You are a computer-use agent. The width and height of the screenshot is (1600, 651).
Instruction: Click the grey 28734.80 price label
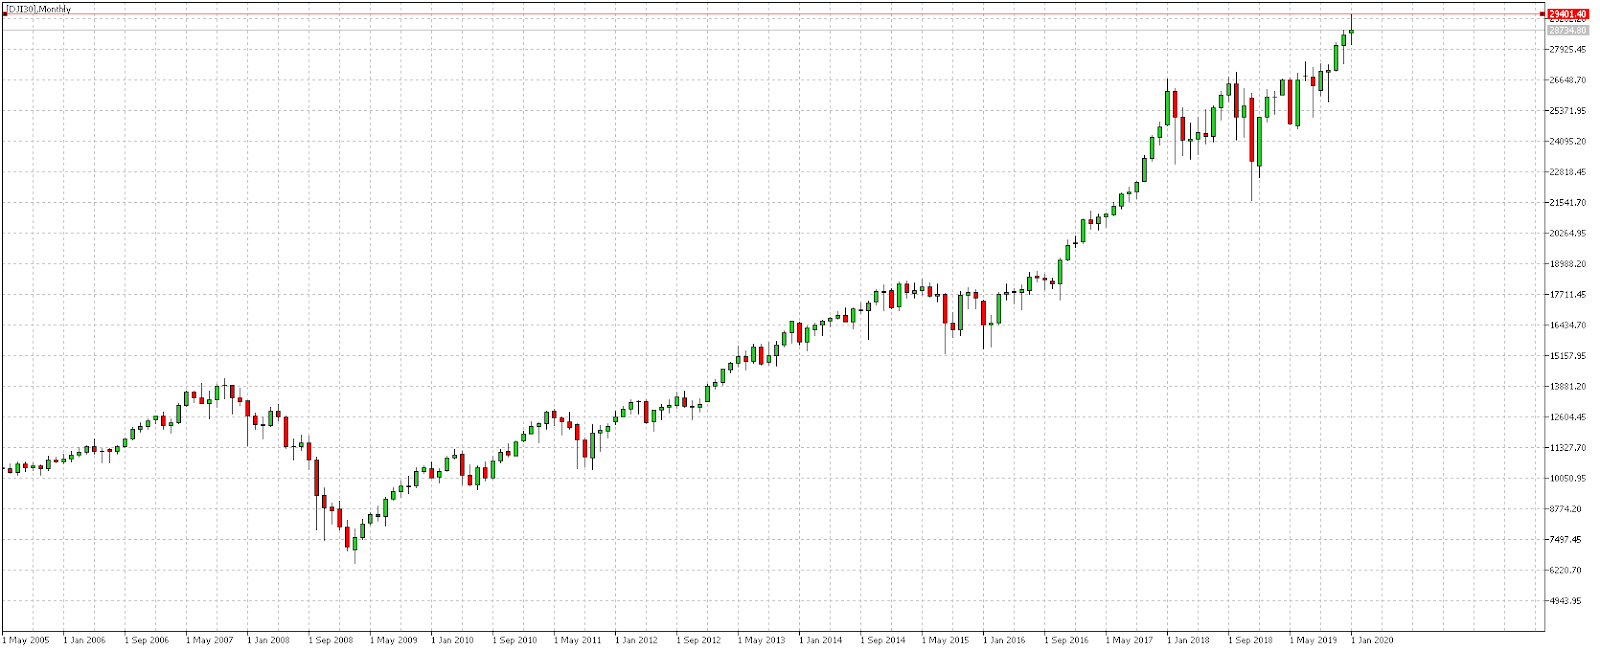(x=1567, y=31)
